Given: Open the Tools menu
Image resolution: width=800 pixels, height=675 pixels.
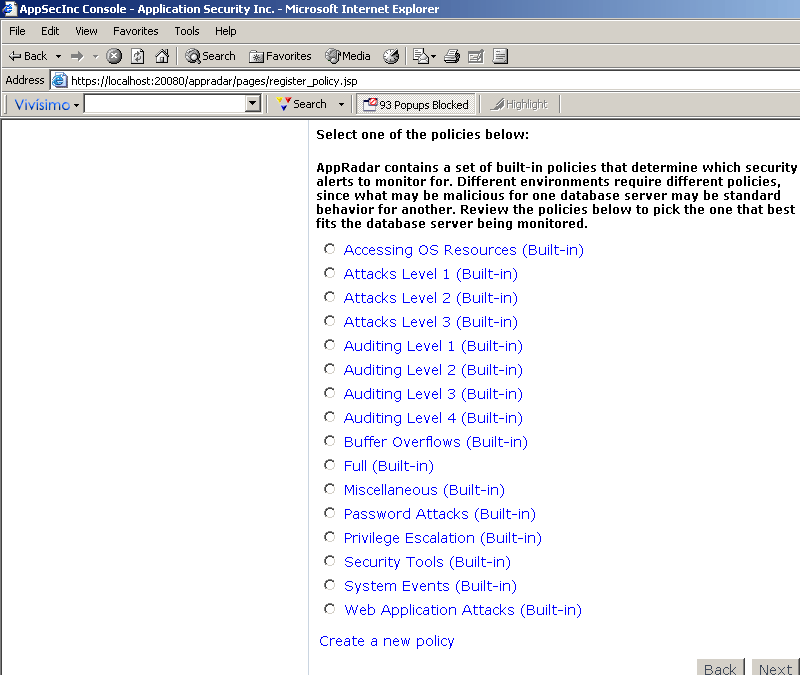Looking at the screenshot, I should coord(187,31).
